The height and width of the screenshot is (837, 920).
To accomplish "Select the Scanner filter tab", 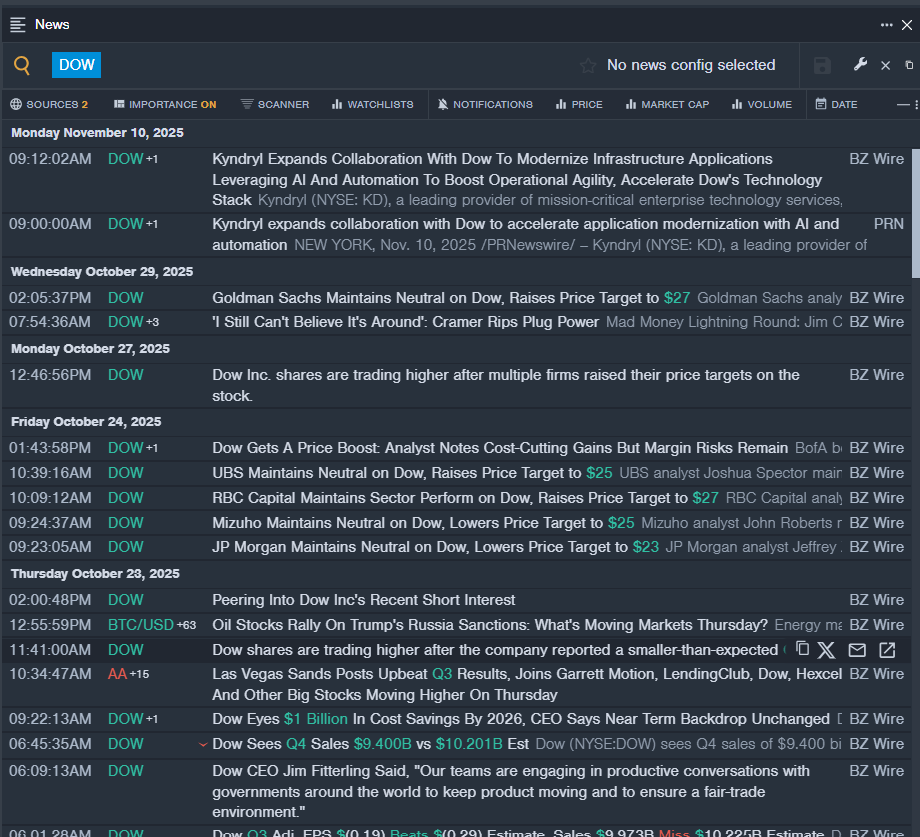I will point(275,104).
